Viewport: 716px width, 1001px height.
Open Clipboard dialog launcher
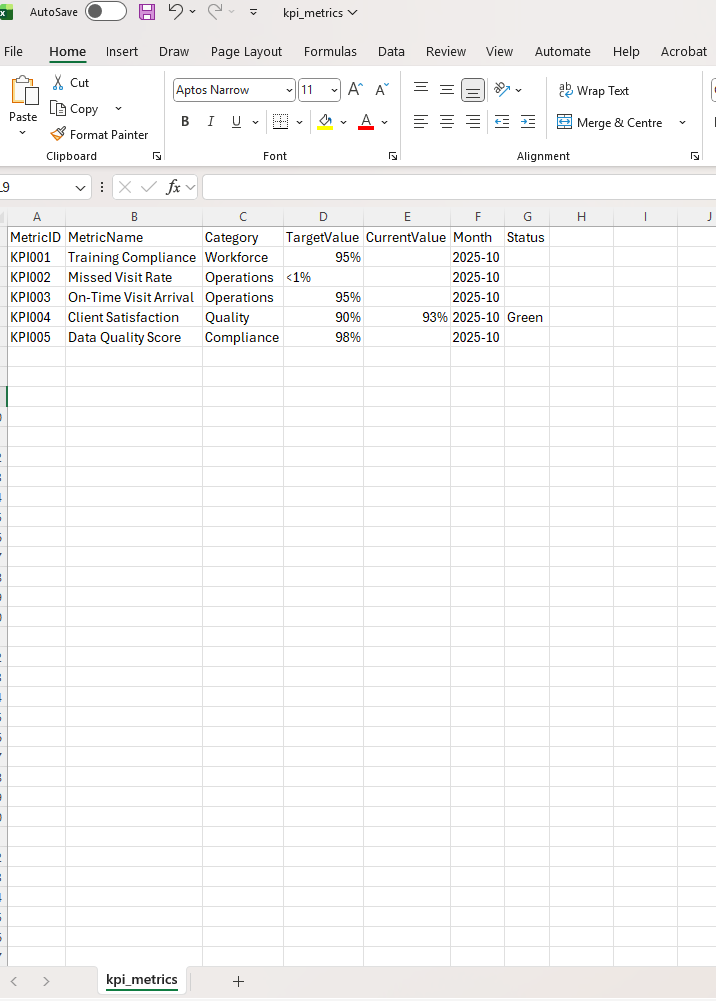(x=157, y=156)
